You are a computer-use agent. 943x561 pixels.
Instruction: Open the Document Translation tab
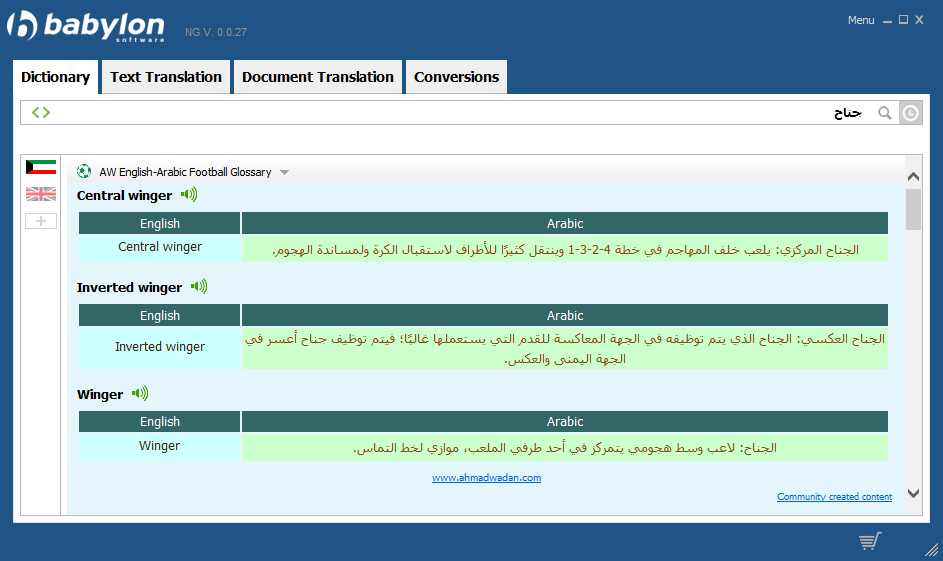coord(318,77)
